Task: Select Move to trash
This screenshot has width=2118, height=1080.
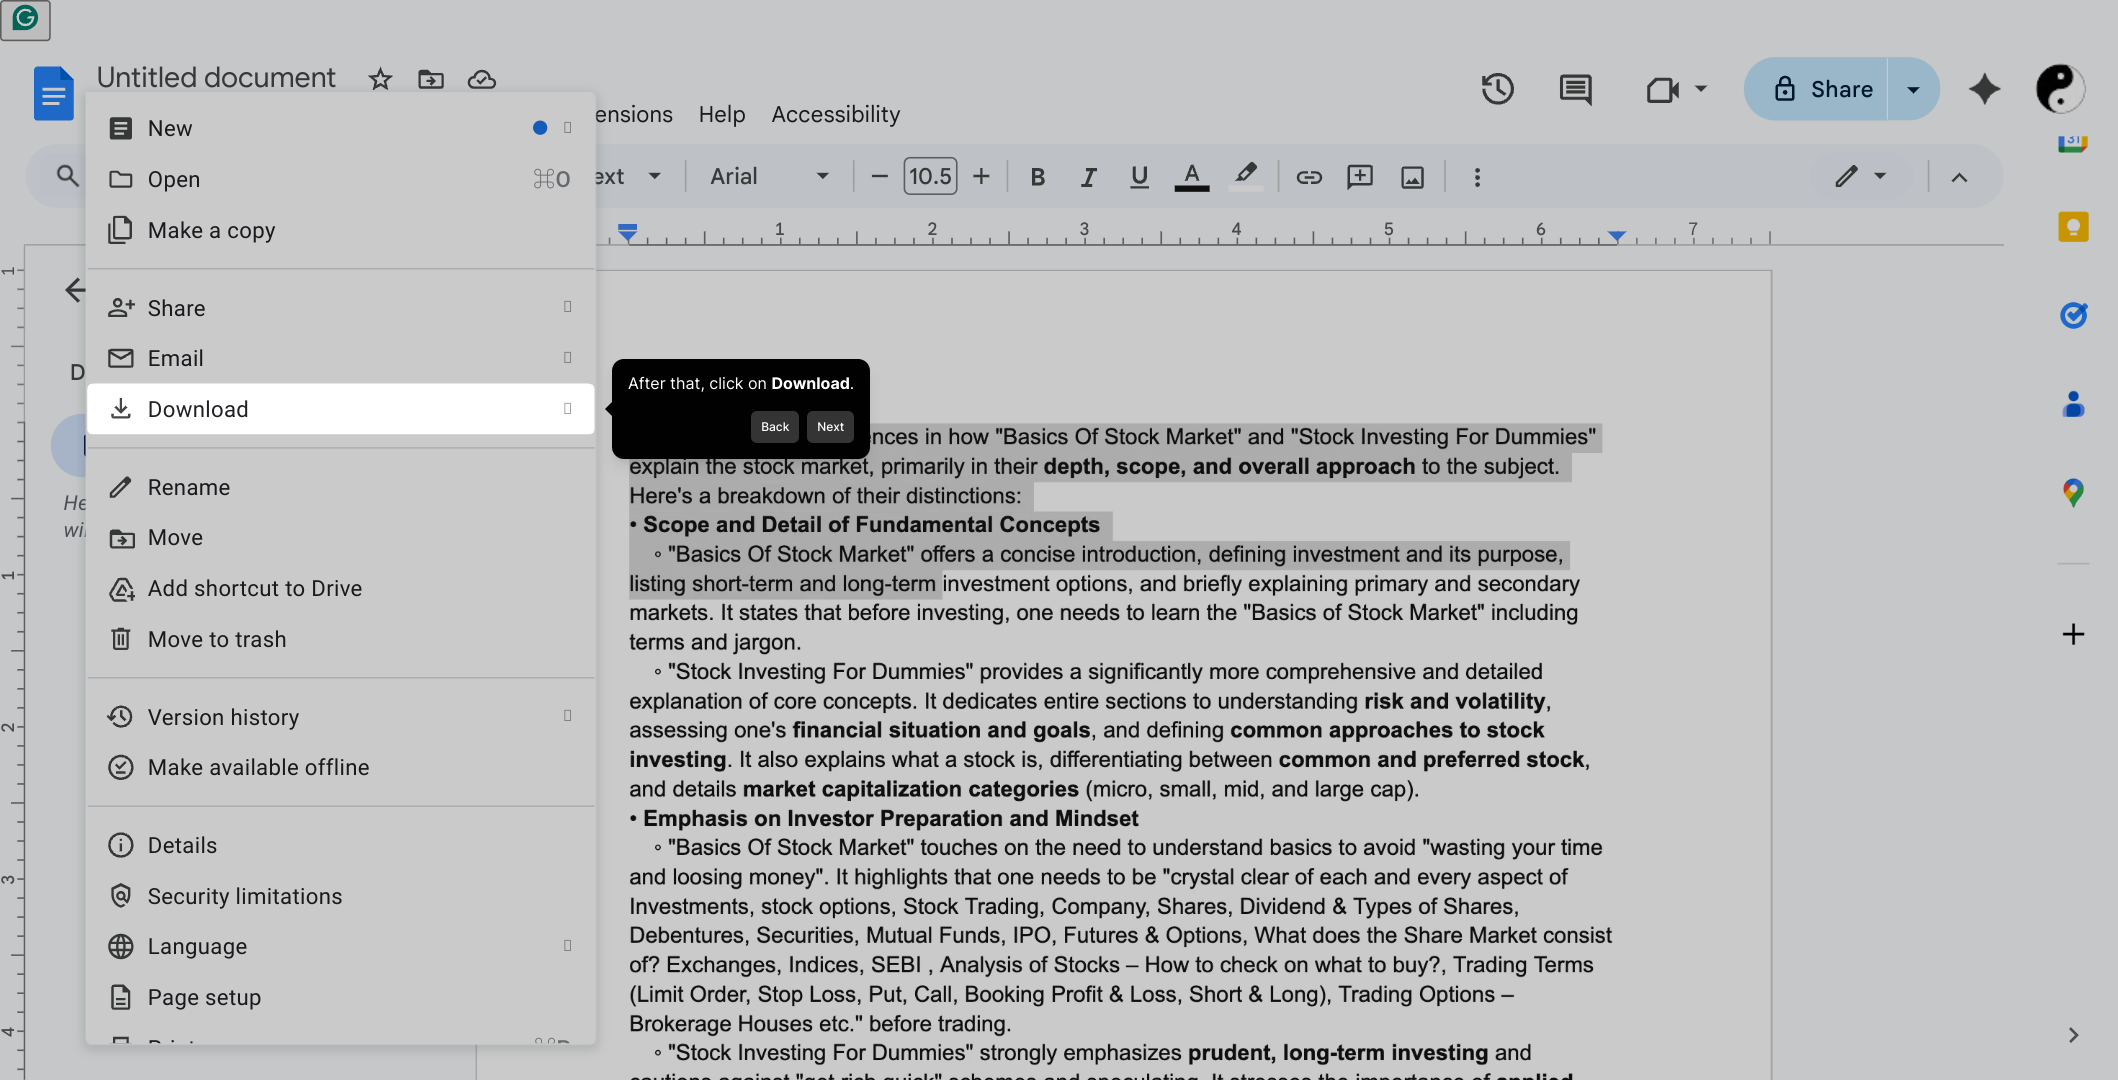Action: coord(340,639)
